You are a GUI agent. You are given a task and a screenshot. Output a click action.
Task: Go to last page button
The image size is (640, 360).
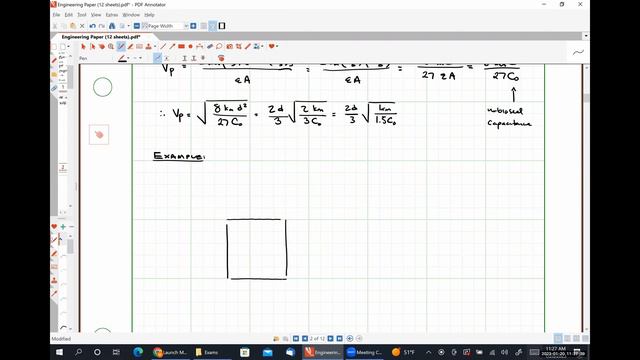[339, 338]
